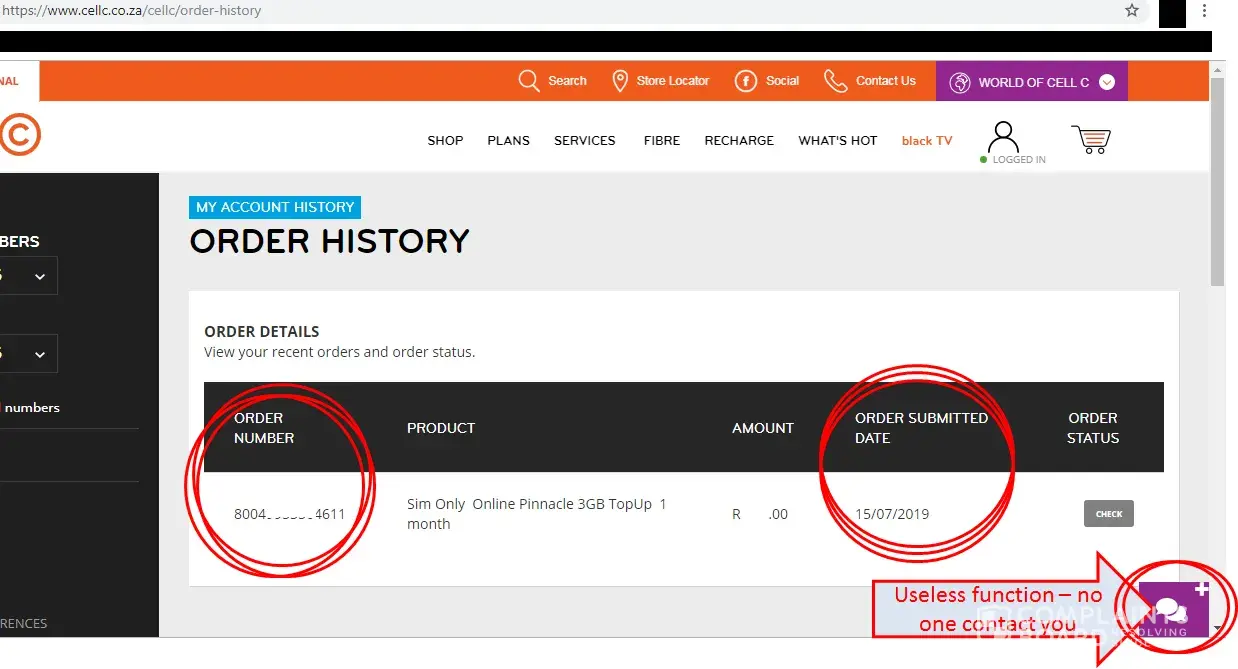This screenshot has width=1238, height=669.
Task: Click MY ACCOUNT HISTORY label
Action: 275,207
